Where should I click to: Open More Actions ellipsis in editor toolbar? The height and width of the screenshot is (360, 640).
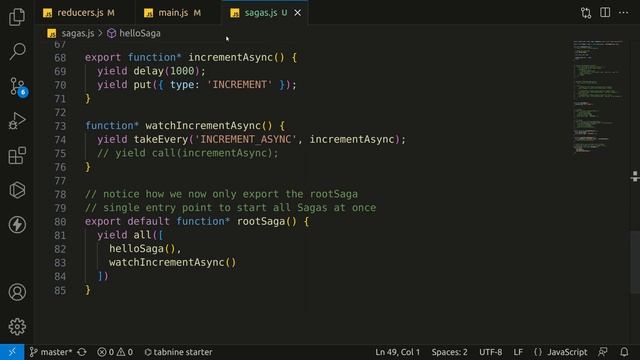coord(624,13)
